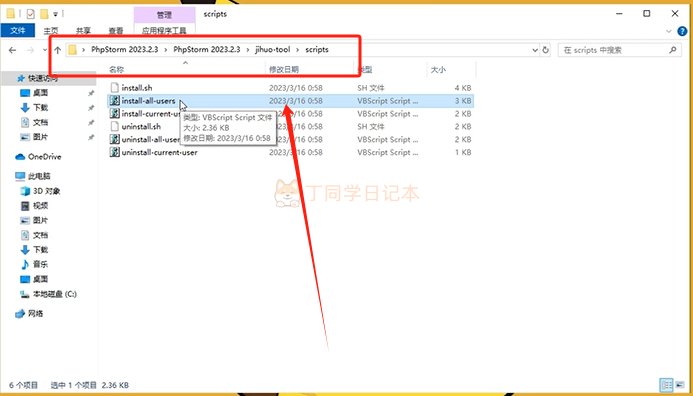Open the 文件 ribbon menu

click(x=18, y=30)
